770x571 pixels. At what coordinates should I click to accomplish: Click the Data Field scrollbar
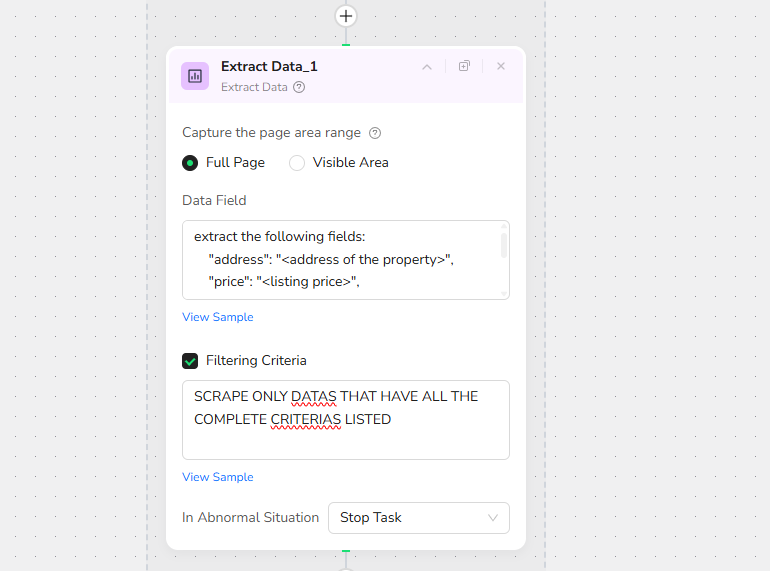(504, 245)
